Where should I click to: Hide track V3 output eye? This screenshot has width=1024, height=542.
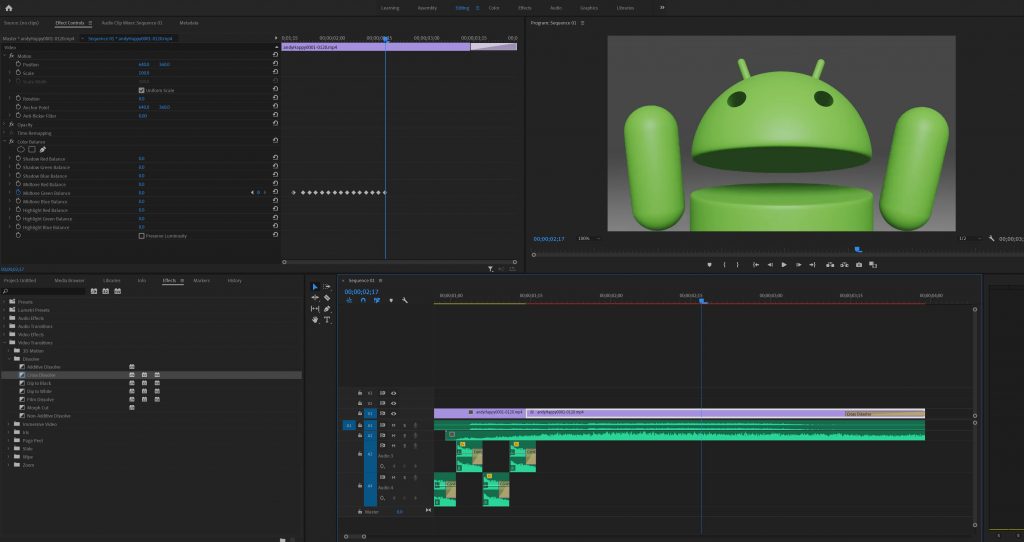[393, 393]
